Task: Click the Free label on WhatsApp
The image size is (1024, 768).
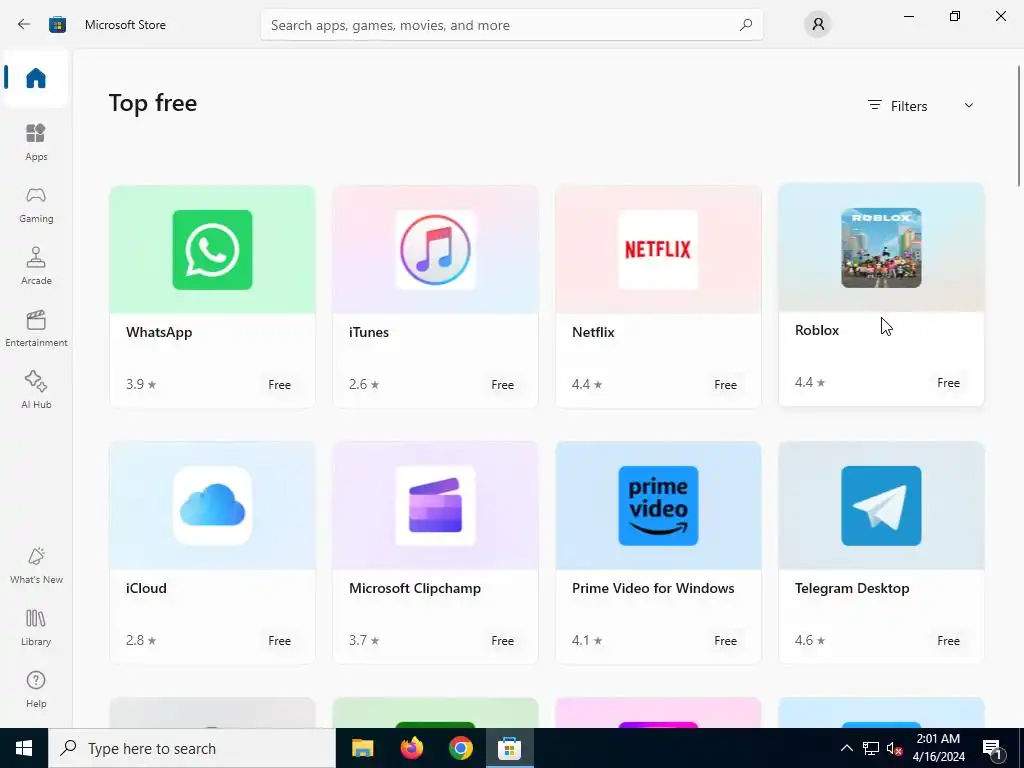Action: pos(280,385)
